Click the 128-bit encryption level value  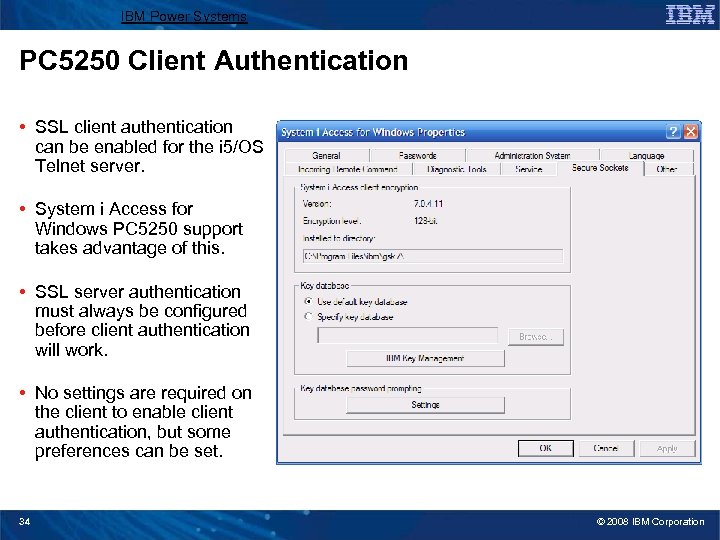tap(425, 221)
